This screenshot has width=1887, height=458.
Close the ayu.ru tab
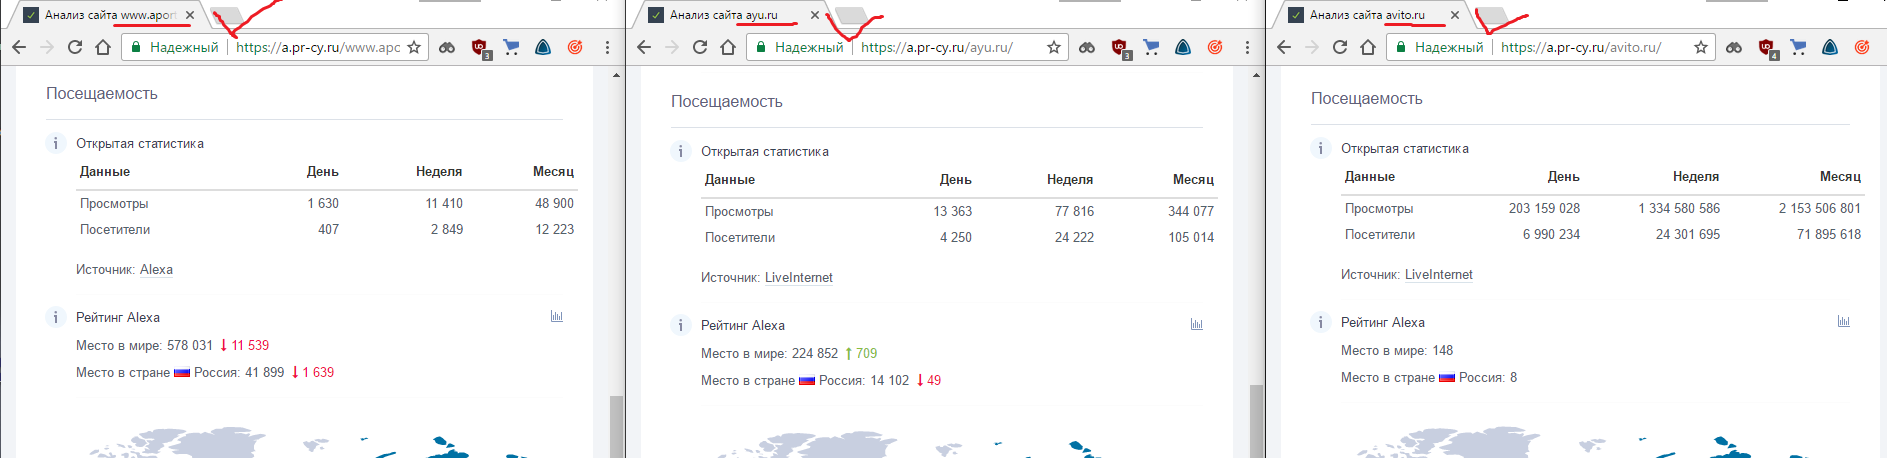[x=815, y=15]
